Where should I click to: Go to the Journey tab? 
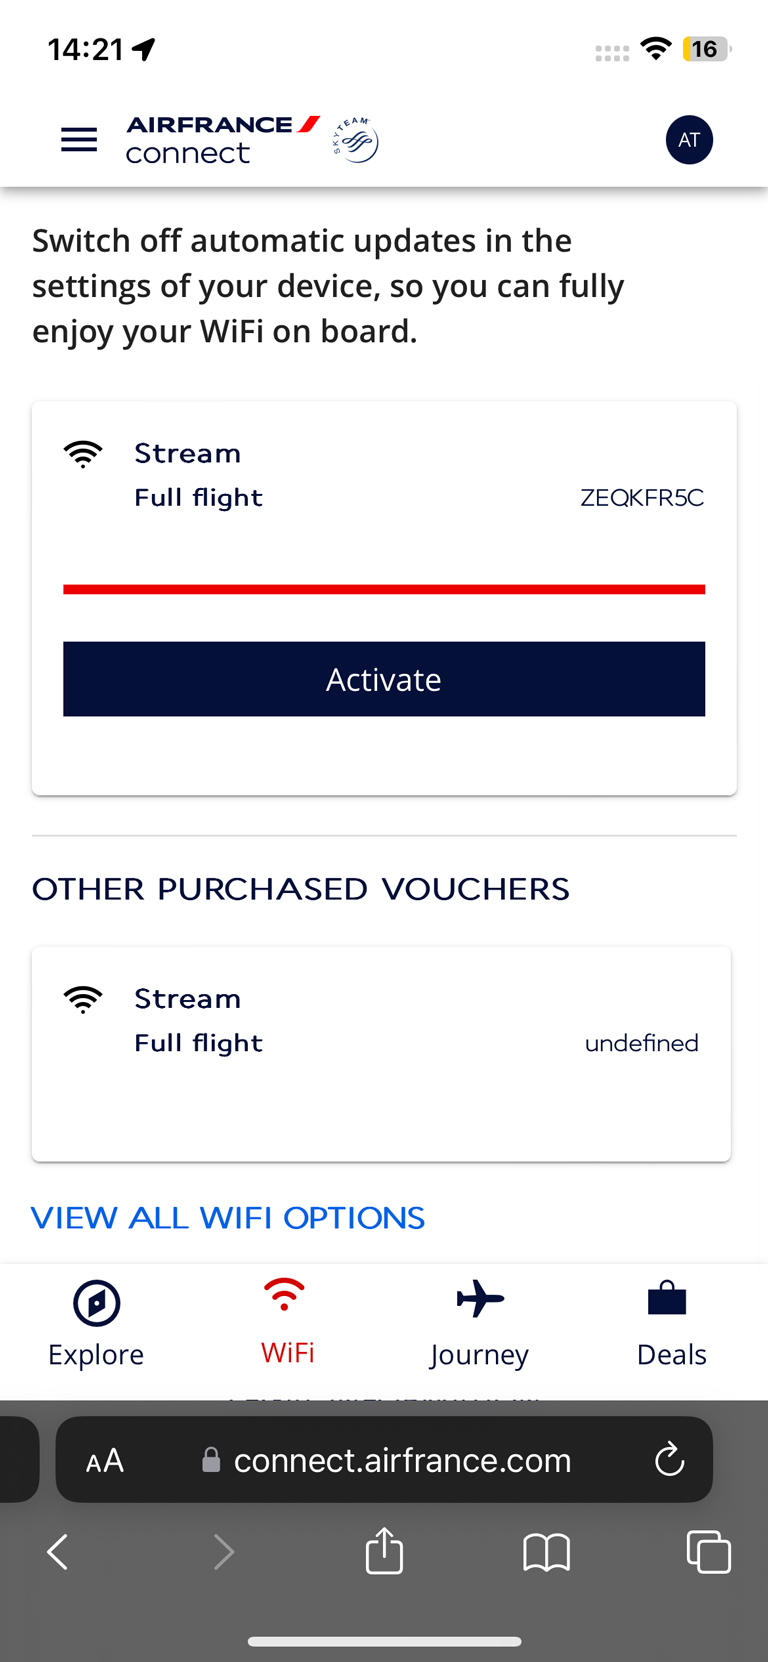click(x=480, y=1324)
